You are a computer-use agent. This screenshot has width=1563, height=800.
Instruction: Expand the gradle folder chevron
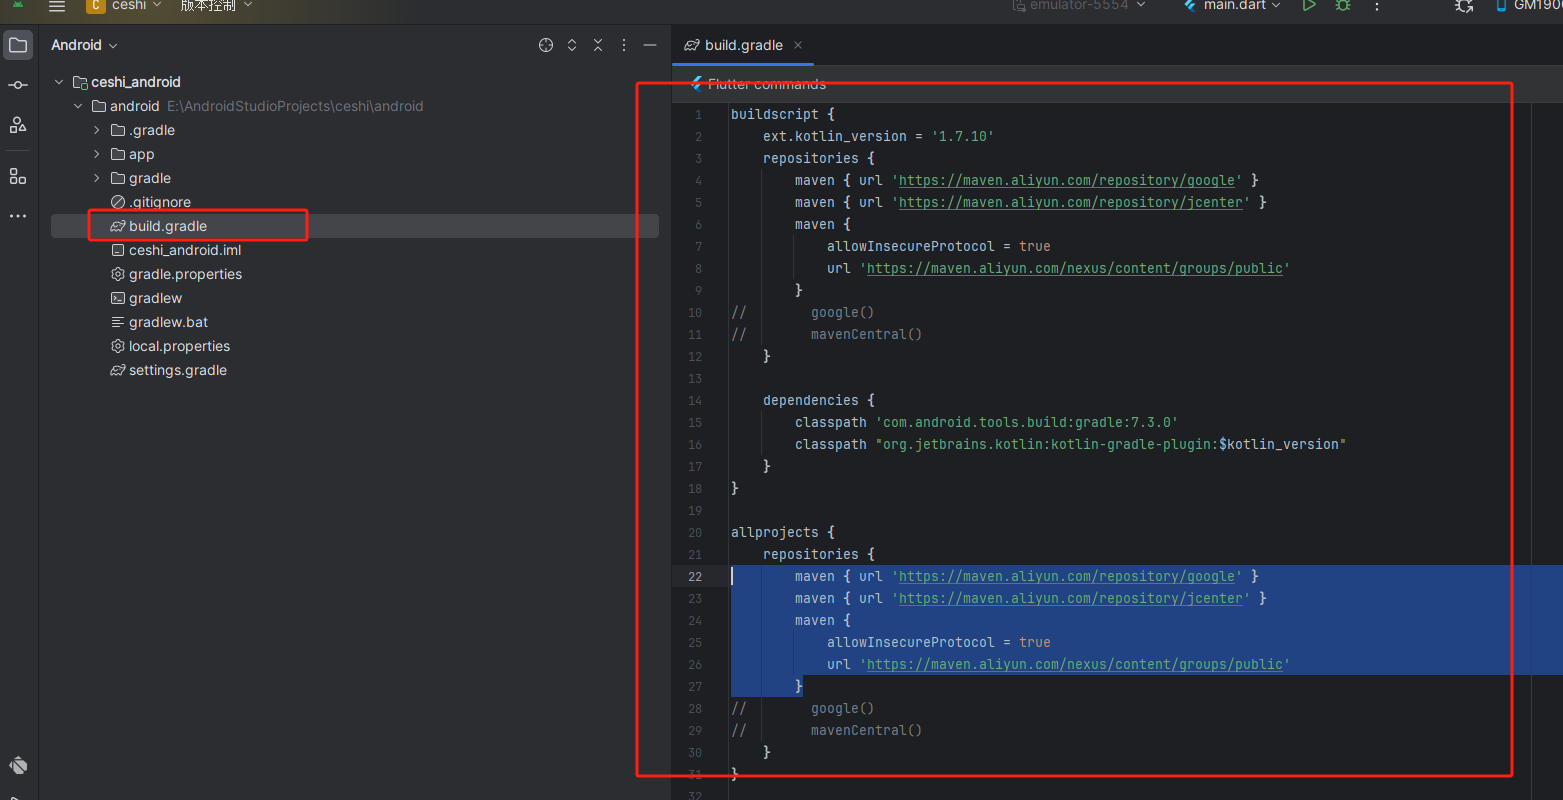(97, 178)
